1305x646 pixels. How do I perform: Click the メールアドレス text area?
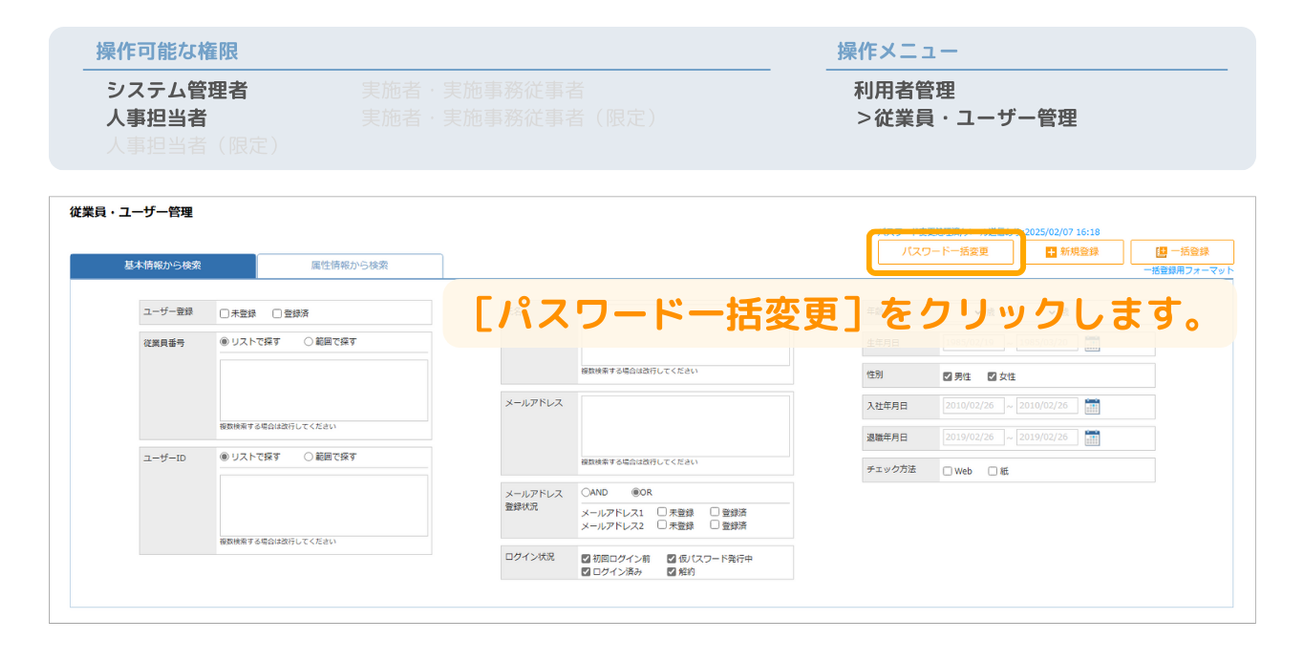tap(685, 426)
